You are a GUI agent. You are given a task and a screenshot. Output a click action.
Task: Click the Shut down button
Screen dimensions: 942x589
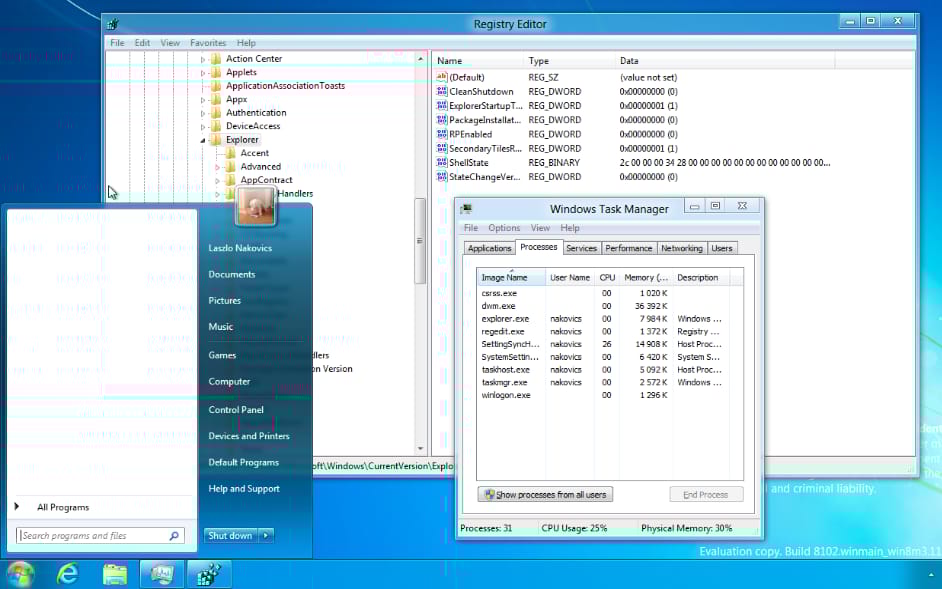(x=230, y=536)
